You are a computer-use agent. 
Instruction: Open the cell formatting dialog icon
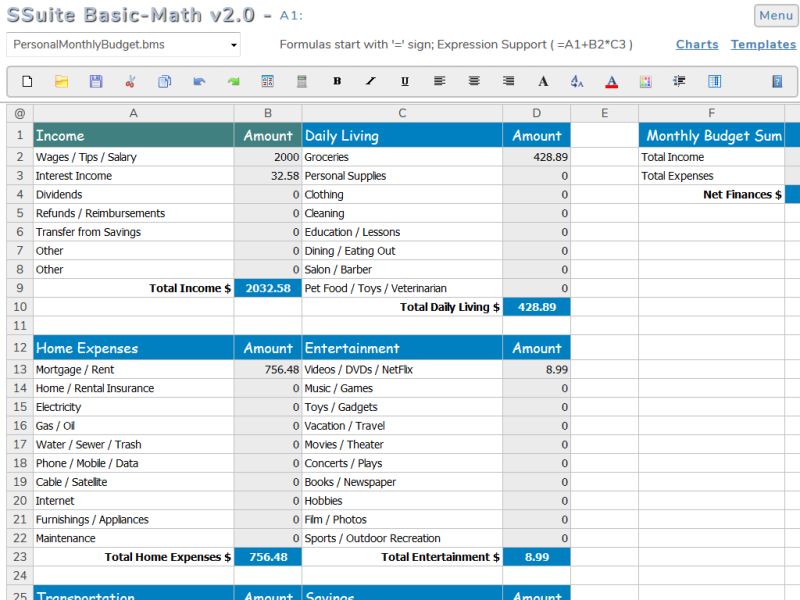pos(267,81)
